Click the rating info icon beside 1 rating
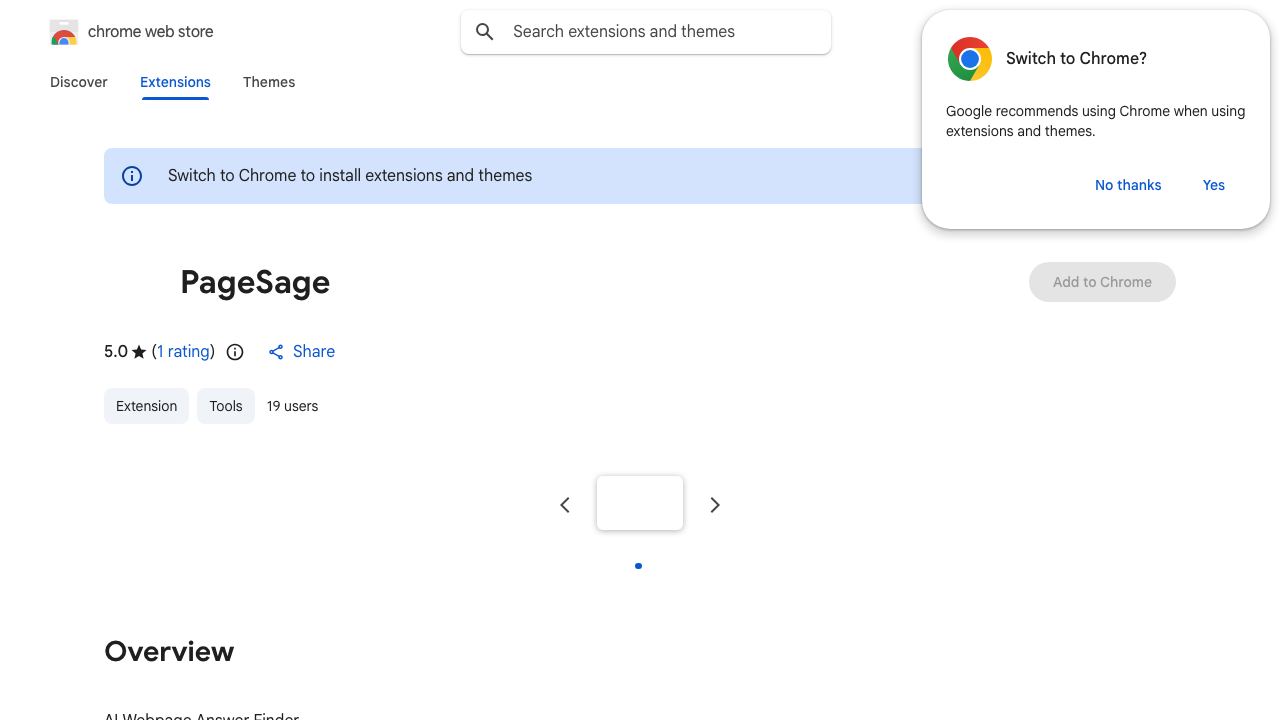Screen dimensions: 1280x720 235,352
